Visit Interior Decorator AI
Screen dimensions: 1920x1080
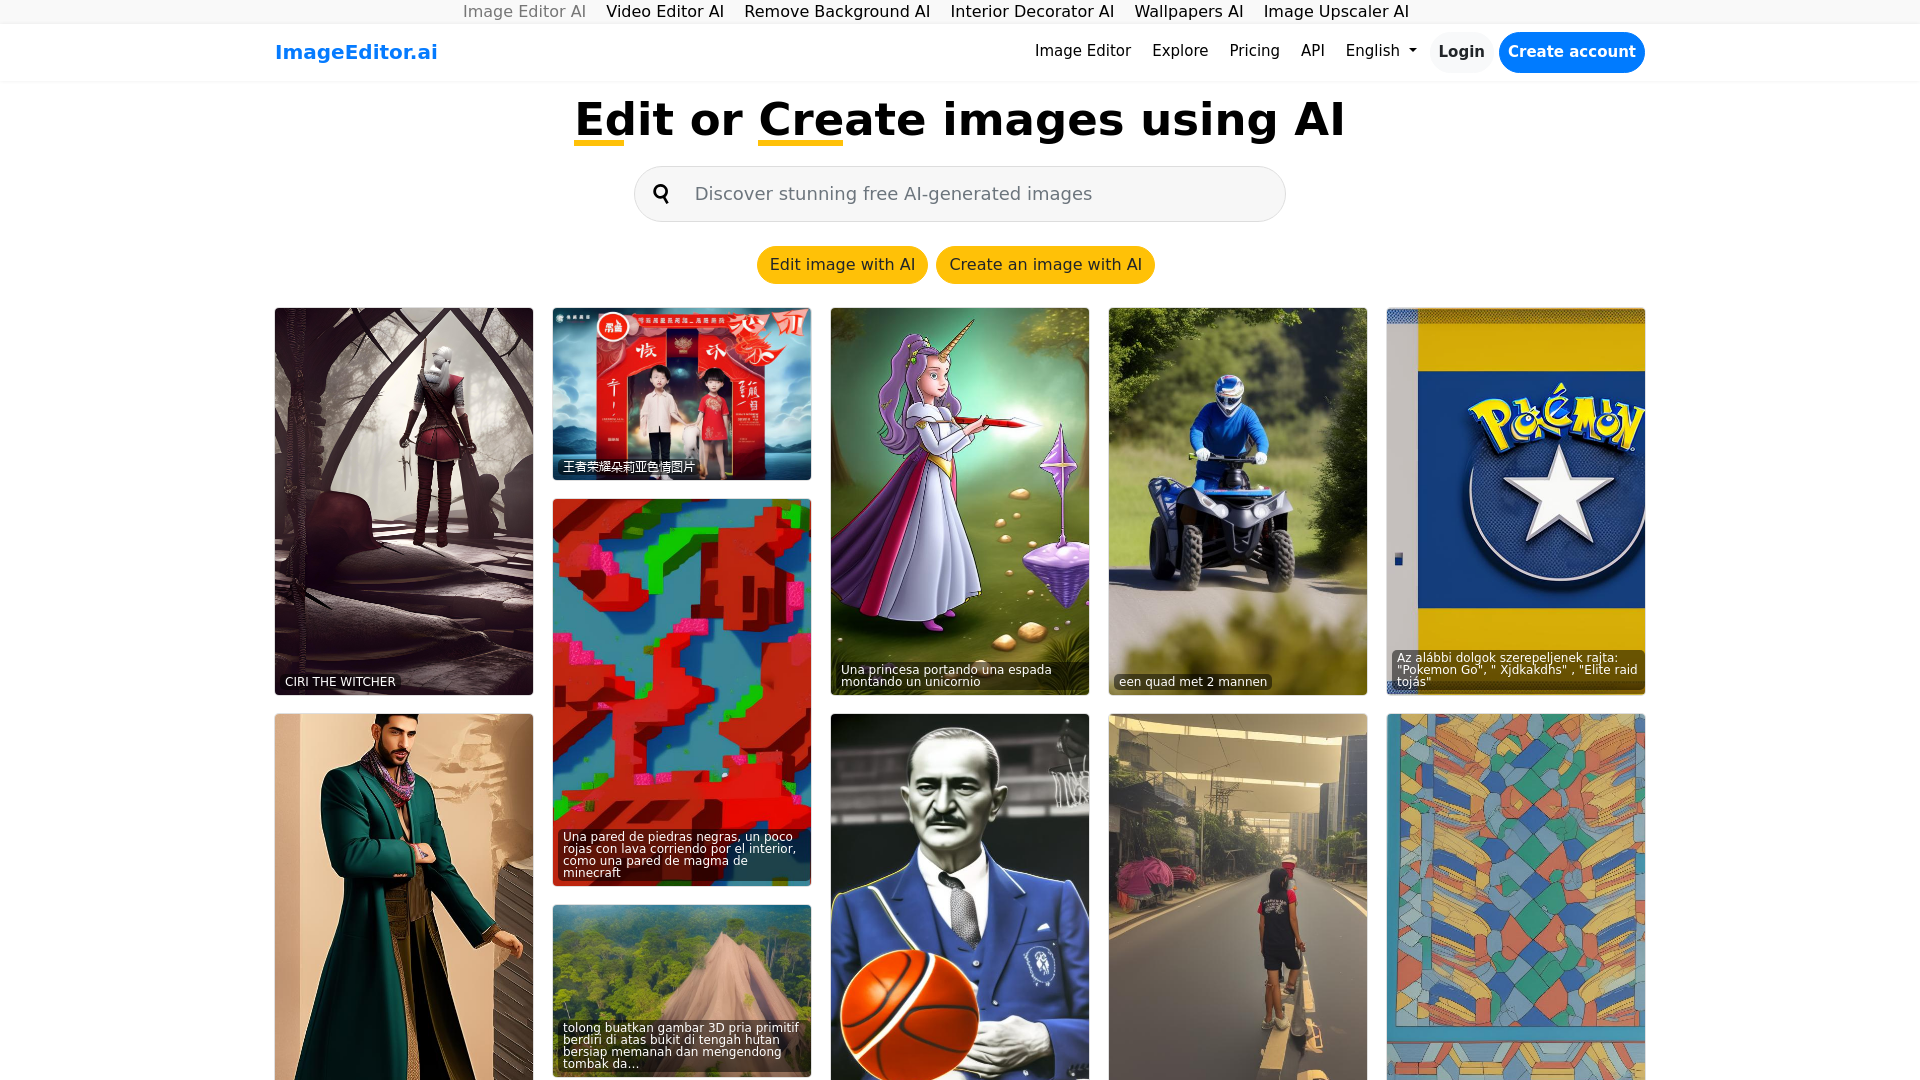click(x=1032, y=11)
